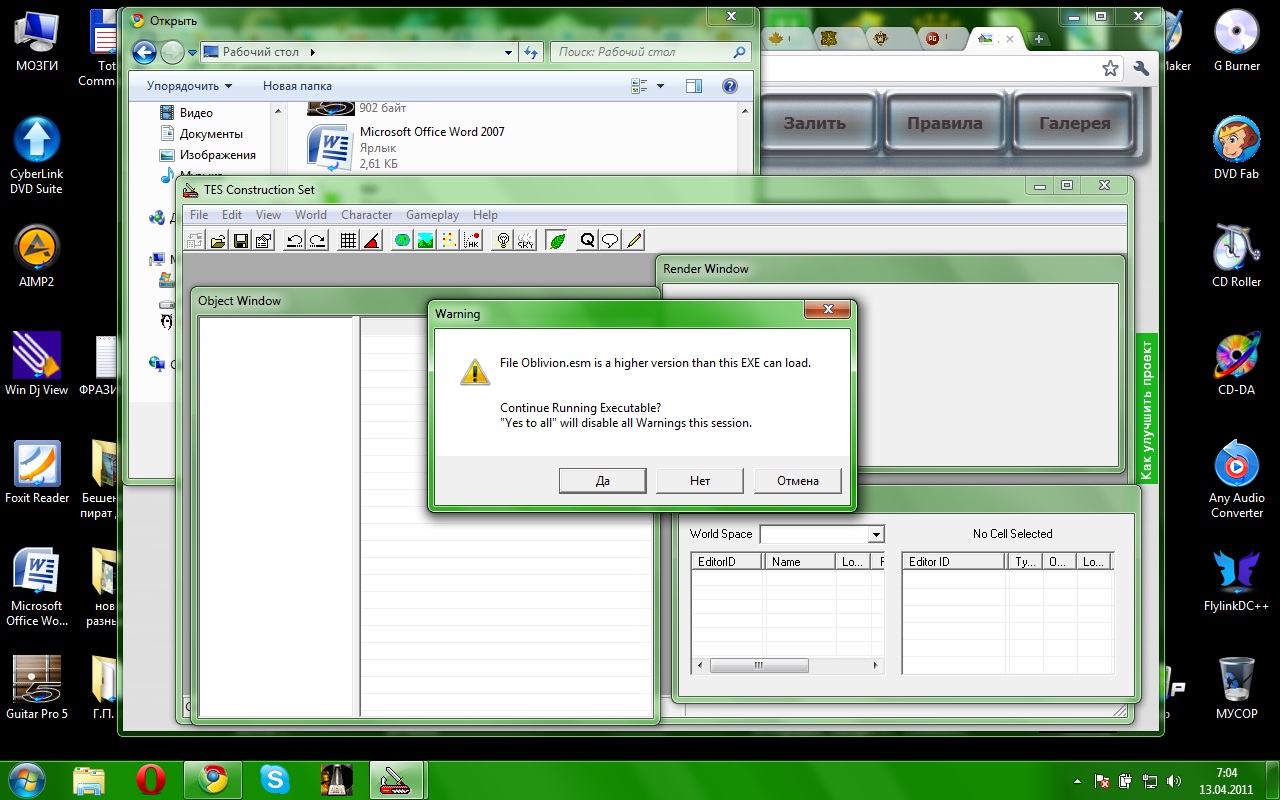Click Правила button on Chrome page
1280x800 pixels.
(945, 124)
